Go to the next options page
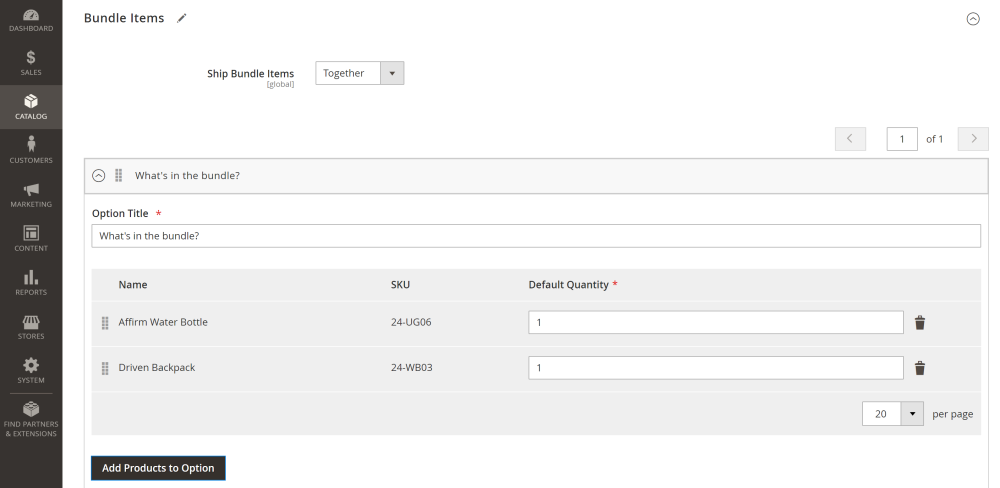Image resolution: width=1000 pixels, height=488 pixels. point(973,138)
